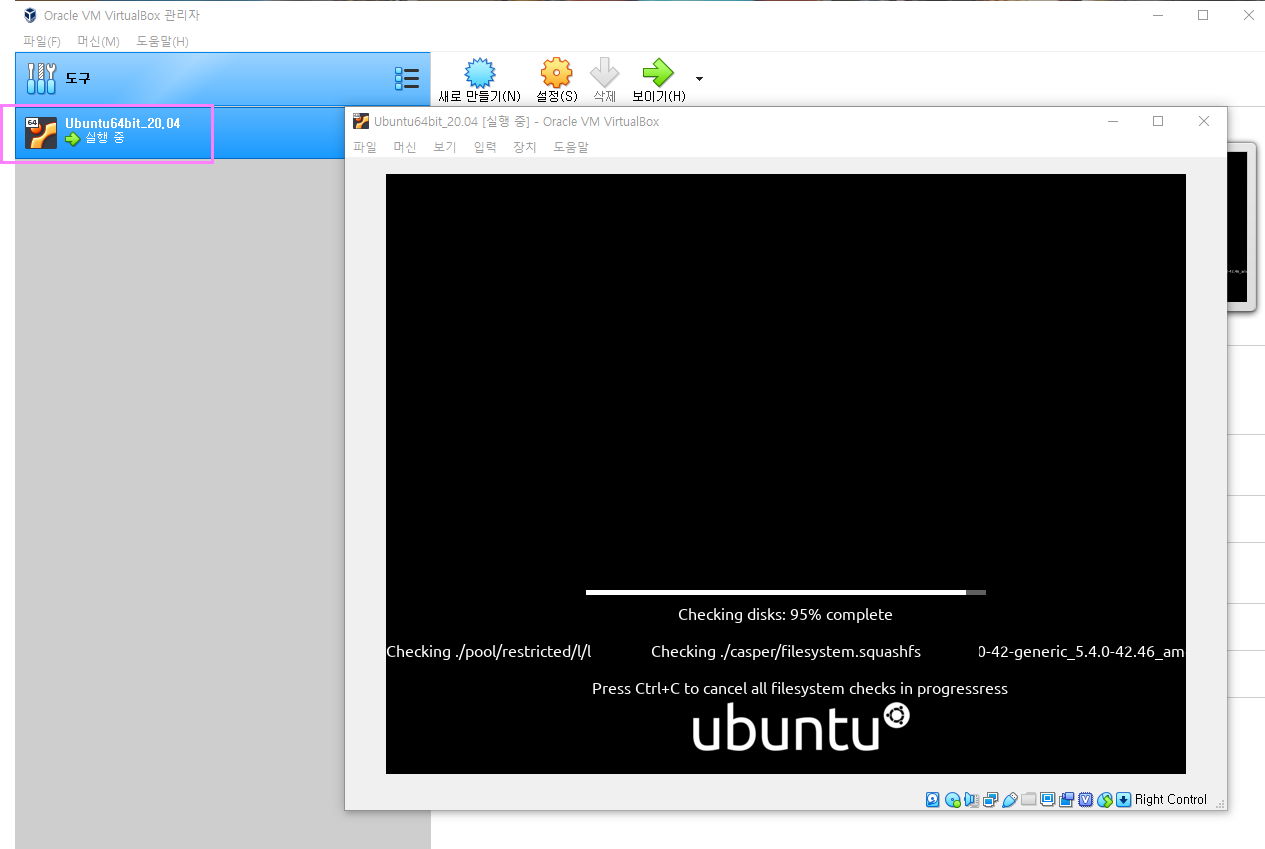Click the 삭제 discard arrow icon
The image size is (1265, 849).
[605, 72]
